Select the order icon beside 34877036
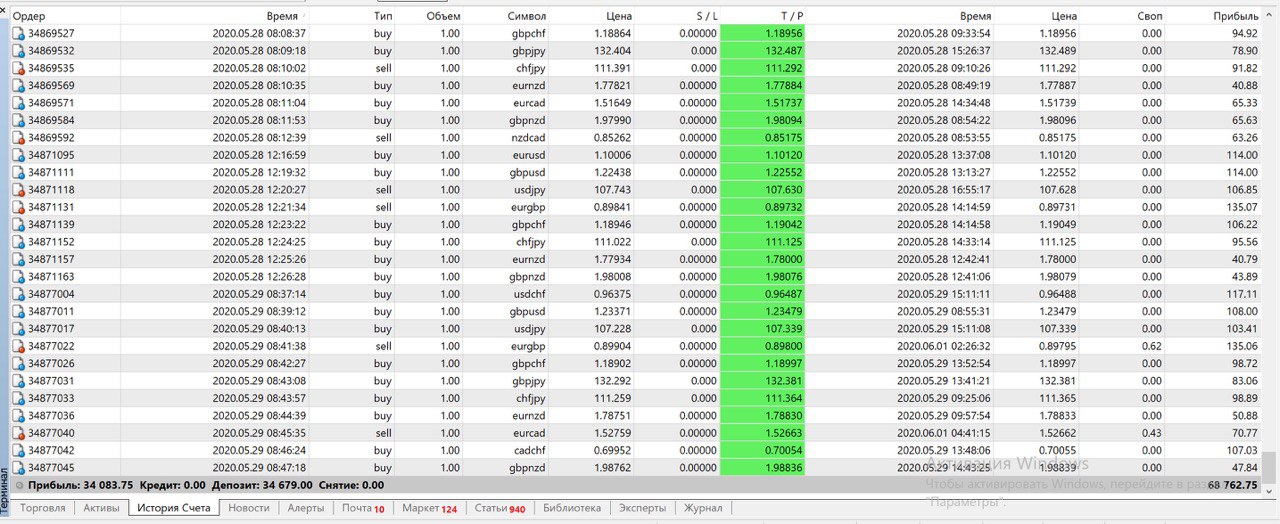 click(18, 415)
